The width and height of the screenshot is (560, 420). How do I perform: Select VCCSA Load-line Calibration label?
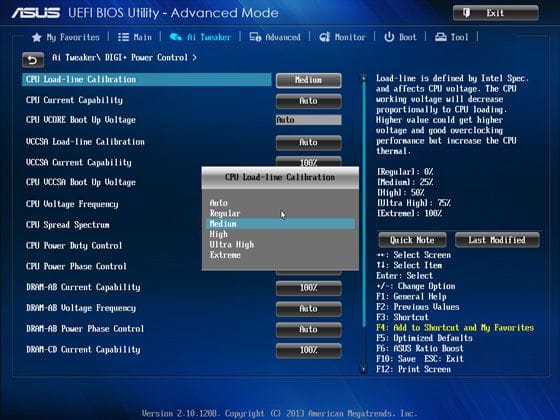(85, 142)
